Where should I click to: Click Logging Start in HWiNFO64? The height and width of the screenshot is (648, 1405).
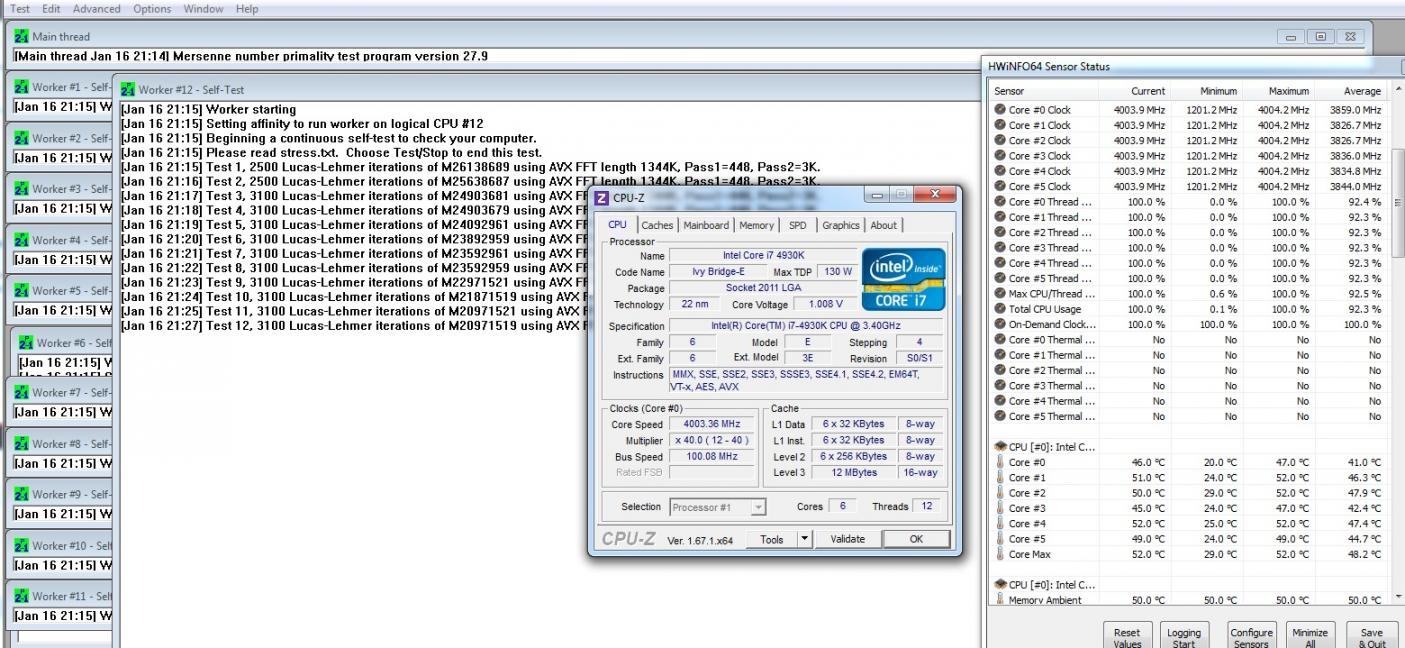pyautogui.click(x=1184, y=638)
